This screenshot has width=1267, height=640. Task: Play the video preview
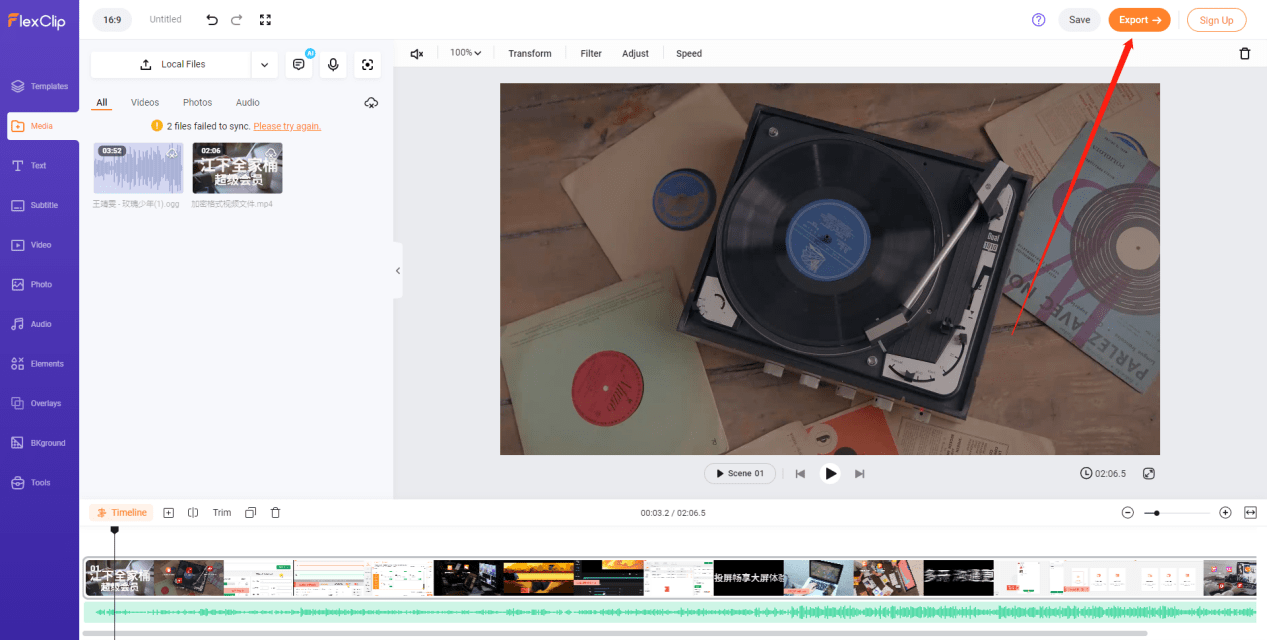click(830, 473)
